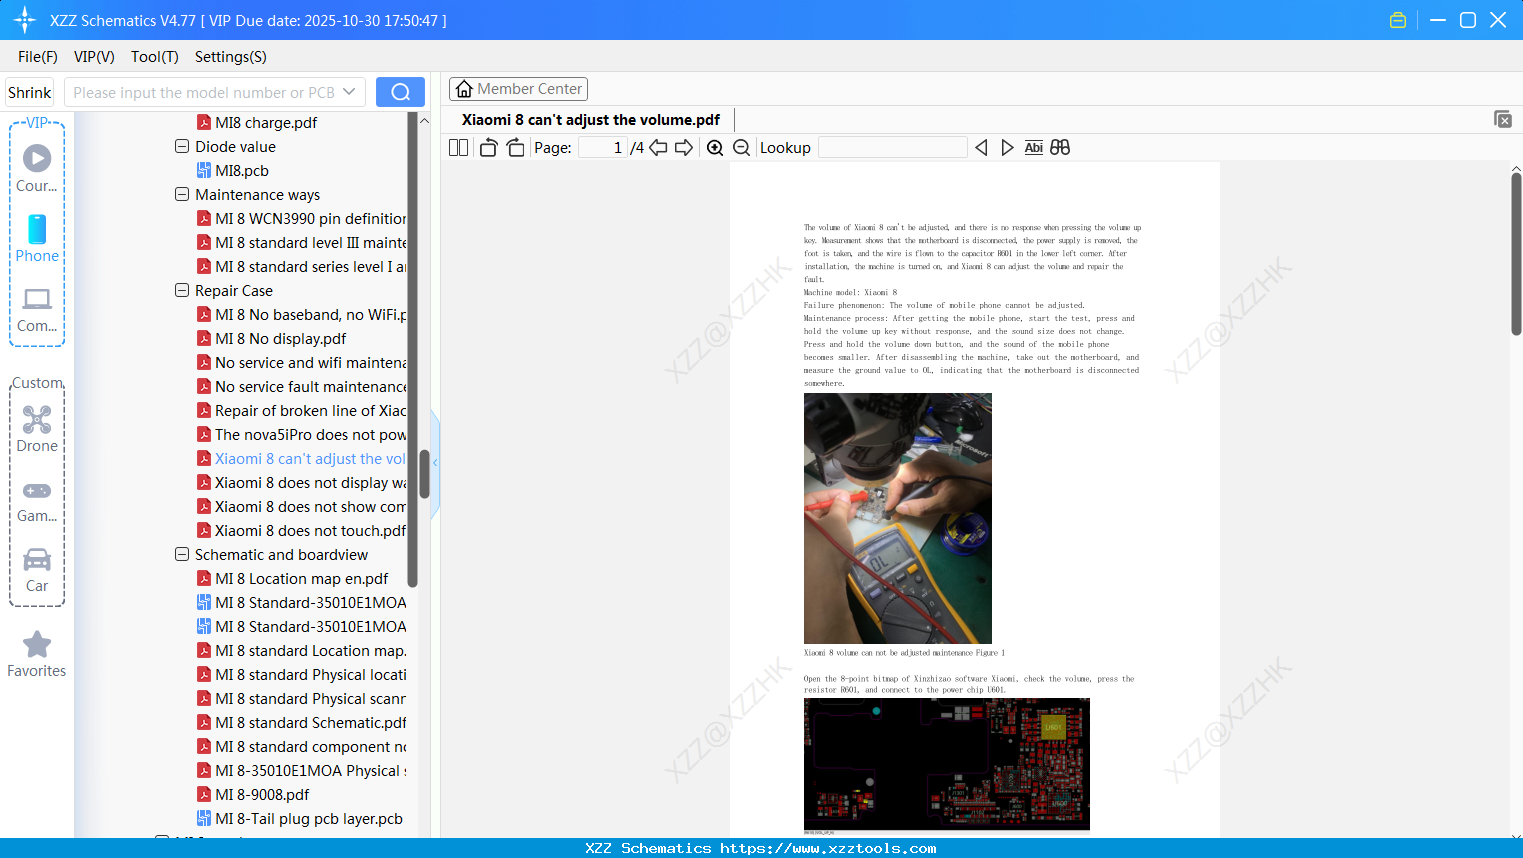
Task: Find previous Lookup match triangle
Action: [x=981, y=147]
